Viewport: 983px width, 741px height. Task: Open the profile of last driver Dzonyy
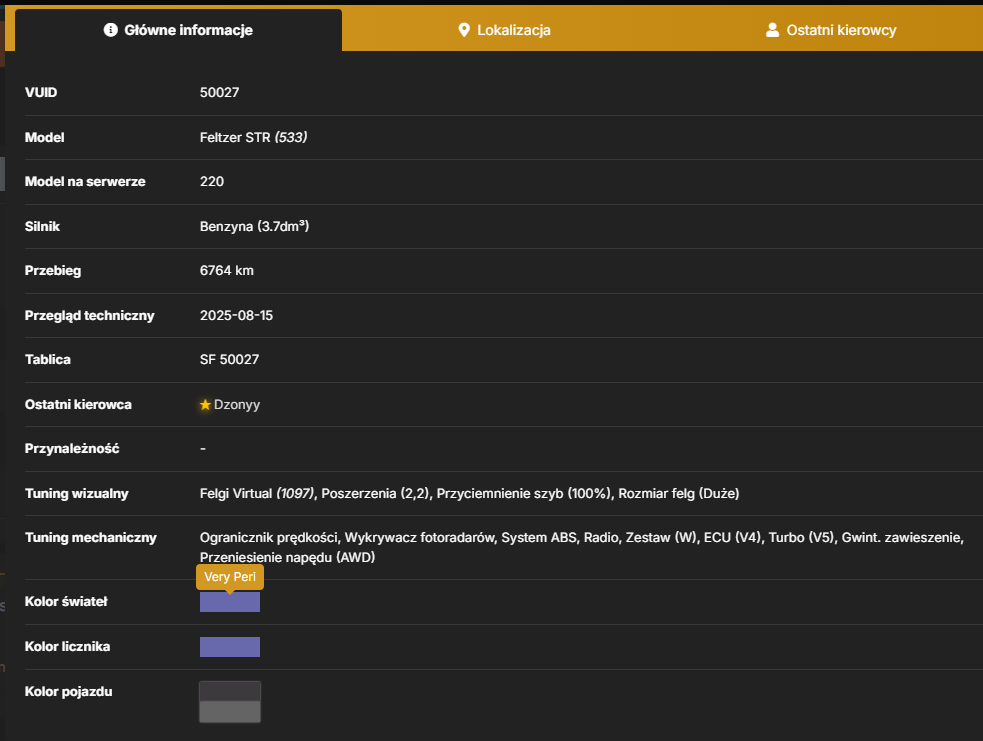coord(237,404)
